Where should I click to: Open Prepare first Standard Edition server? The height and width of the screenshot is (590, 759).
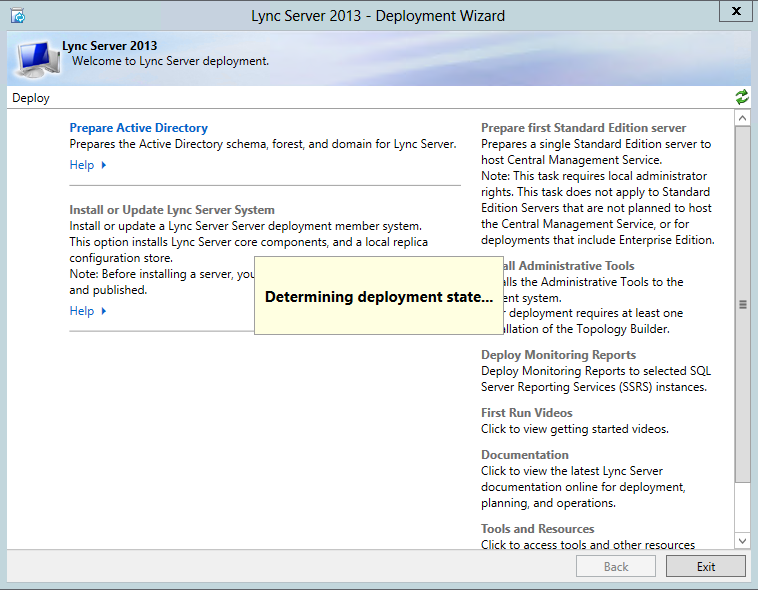point(583,128)
